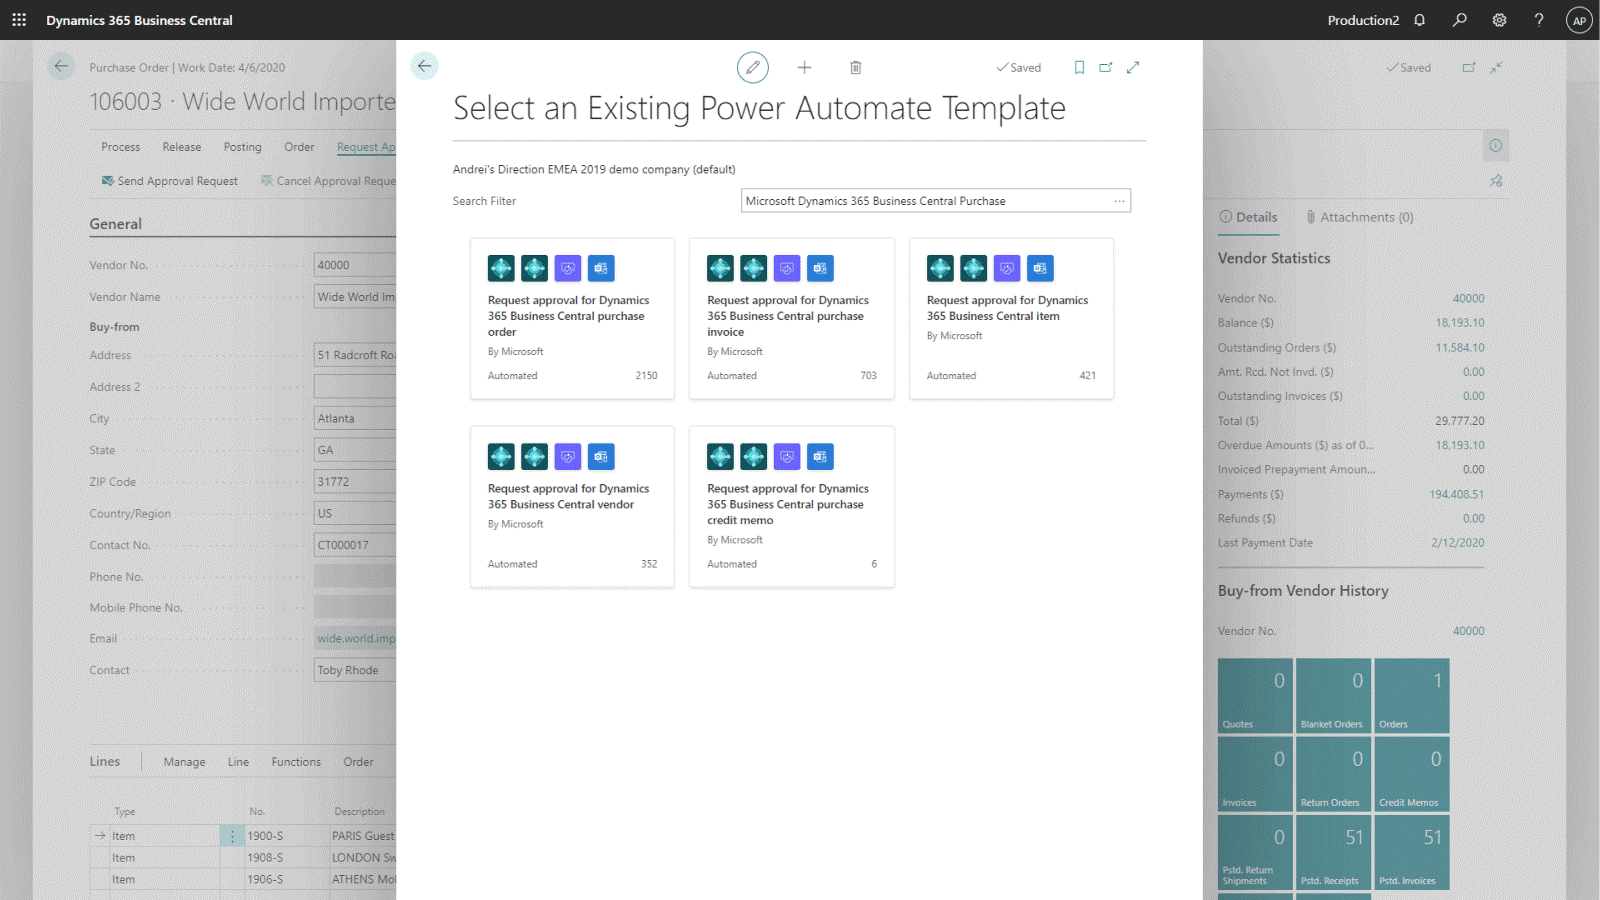1600x900 pixels.
Task: Click the plus icon to create new
Action: point(804,67)
